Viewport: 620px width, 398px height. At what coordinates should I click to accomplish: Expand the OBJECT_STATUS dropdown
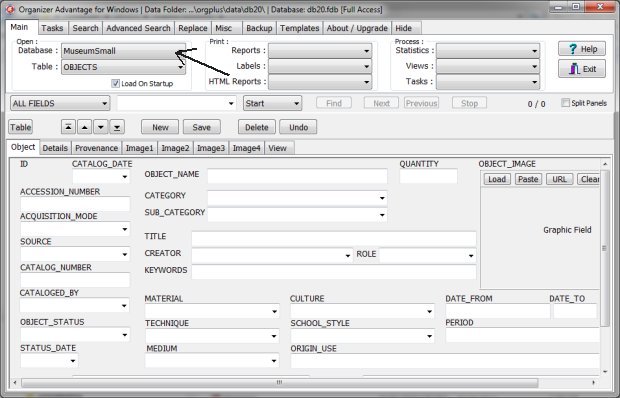tap(125, 335)
